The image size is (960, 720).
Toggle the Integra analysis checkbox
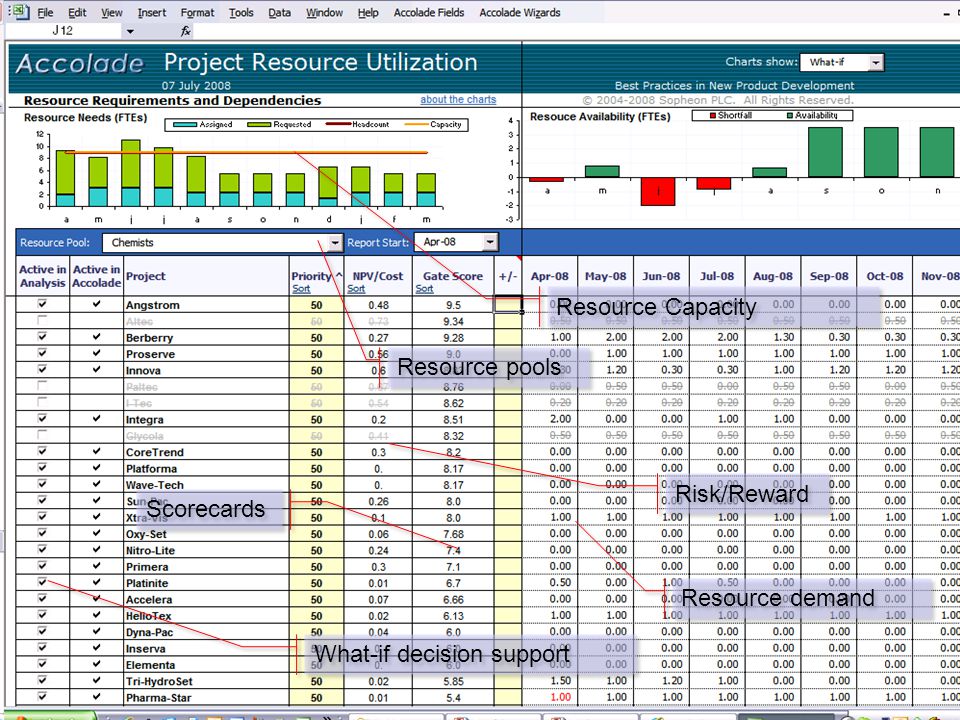pos(42,418)
